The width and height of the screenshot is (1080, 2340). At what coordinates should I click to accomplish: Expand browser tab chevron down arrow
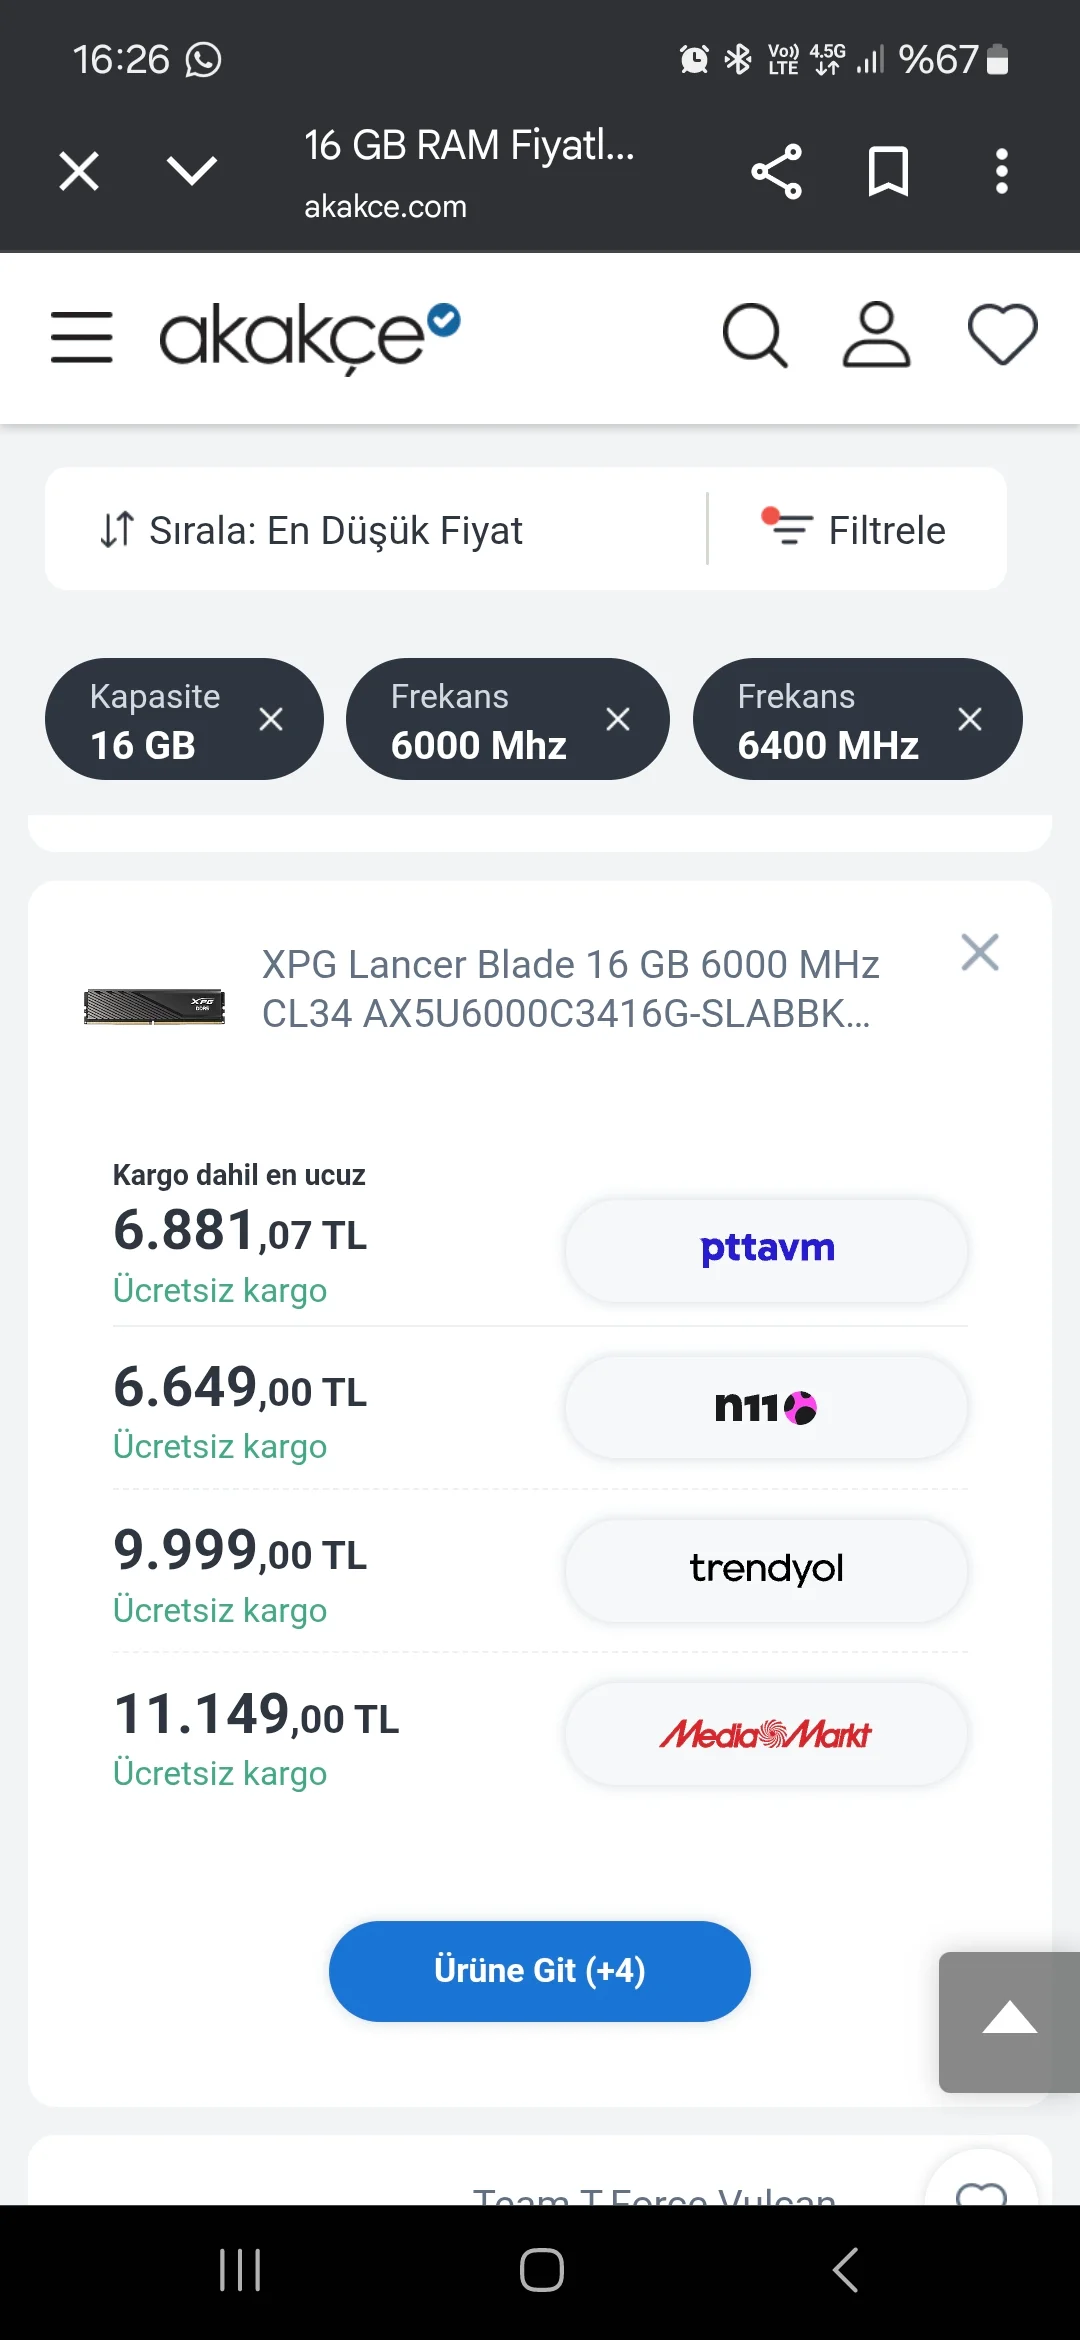192,171
